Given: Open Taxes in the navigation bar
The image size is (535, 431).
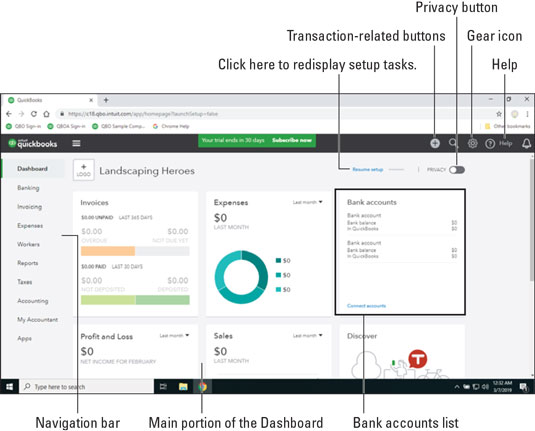Looking at the screenshot, I should coord(25,282).
